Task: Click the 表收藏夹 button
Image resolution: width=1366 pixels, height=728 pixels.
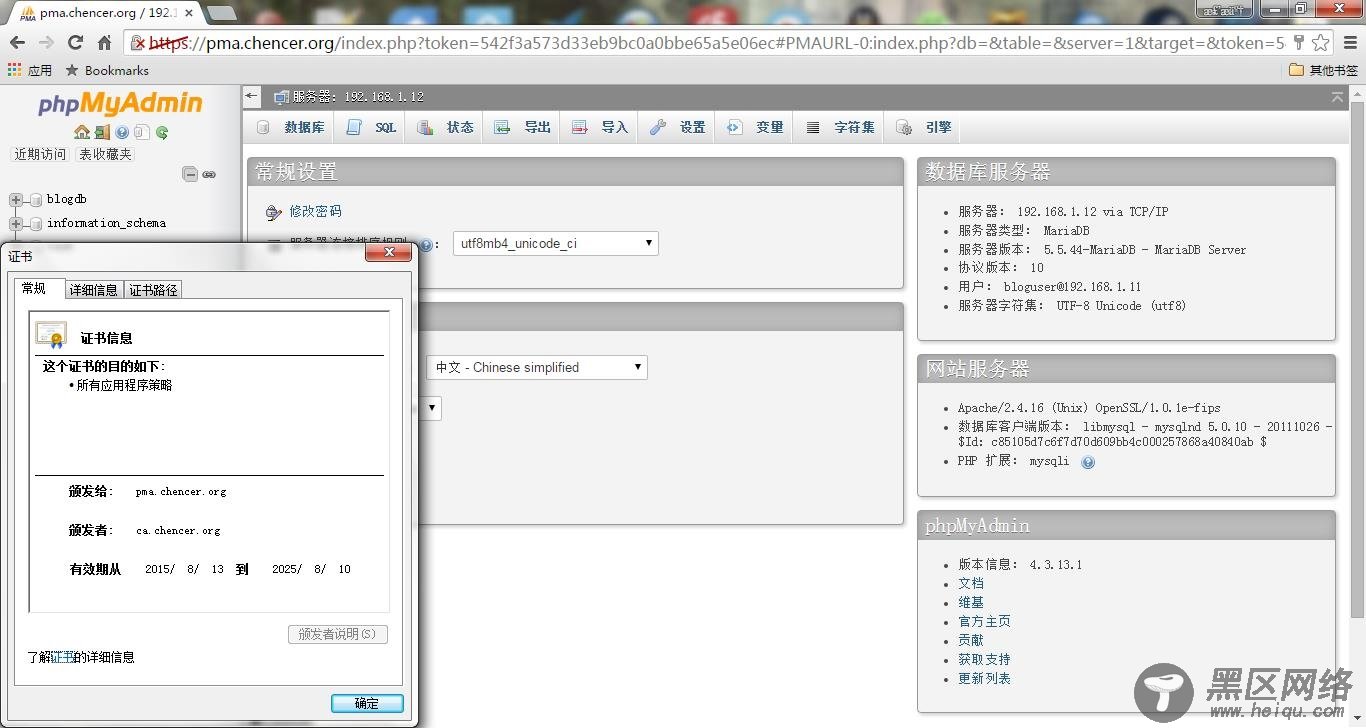Action: pos(105,154)
